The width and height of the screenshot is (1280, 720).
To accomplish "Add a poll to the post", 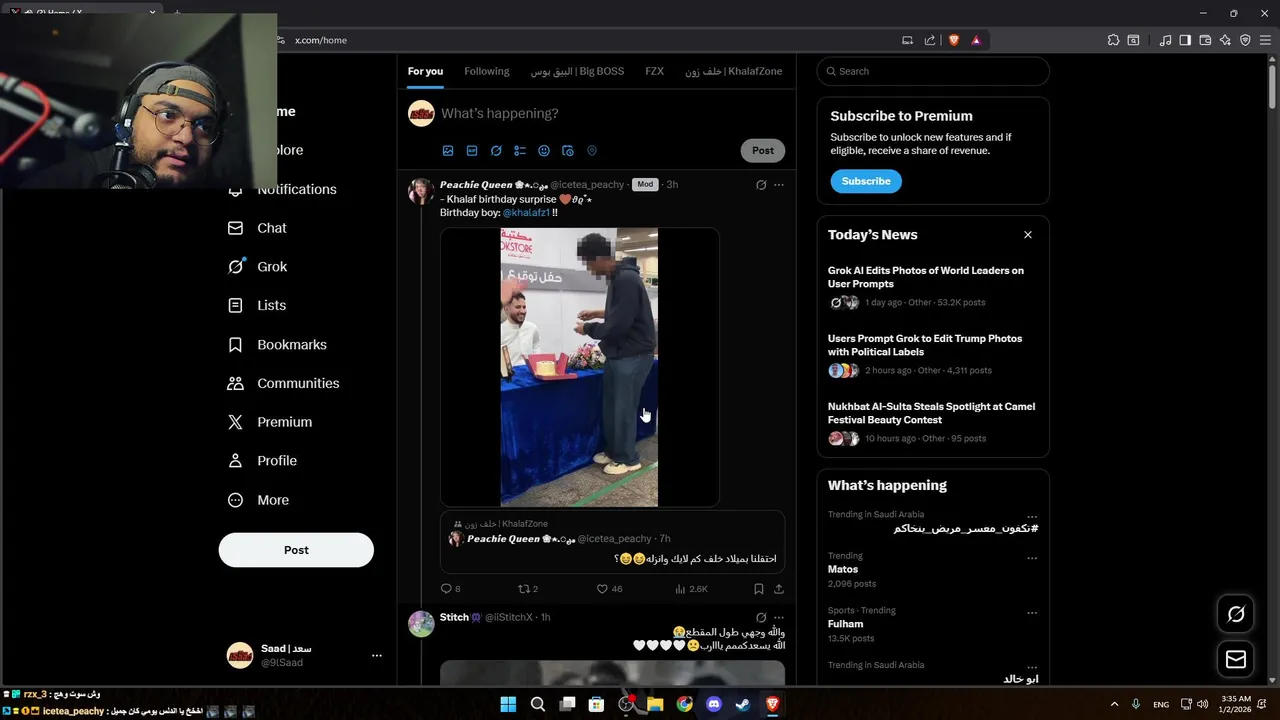I will click(520, 151).
